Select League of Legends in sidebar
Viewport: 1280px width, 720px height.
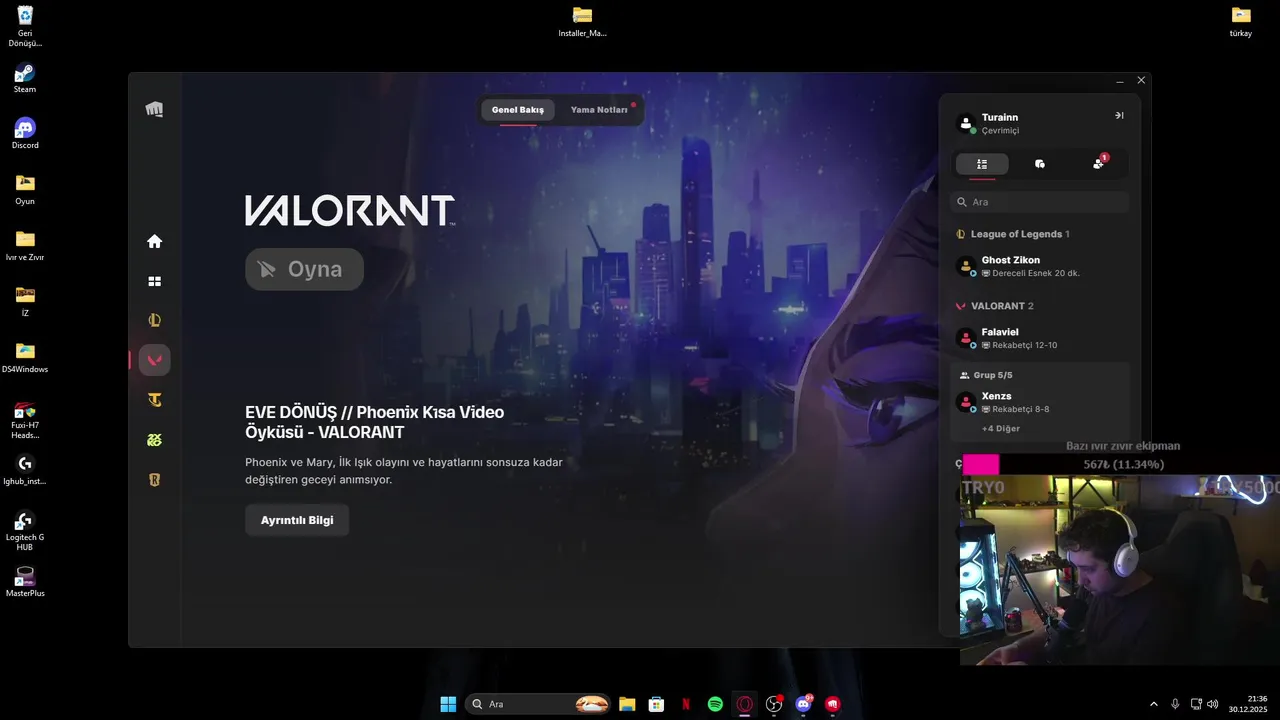[154, 320]
